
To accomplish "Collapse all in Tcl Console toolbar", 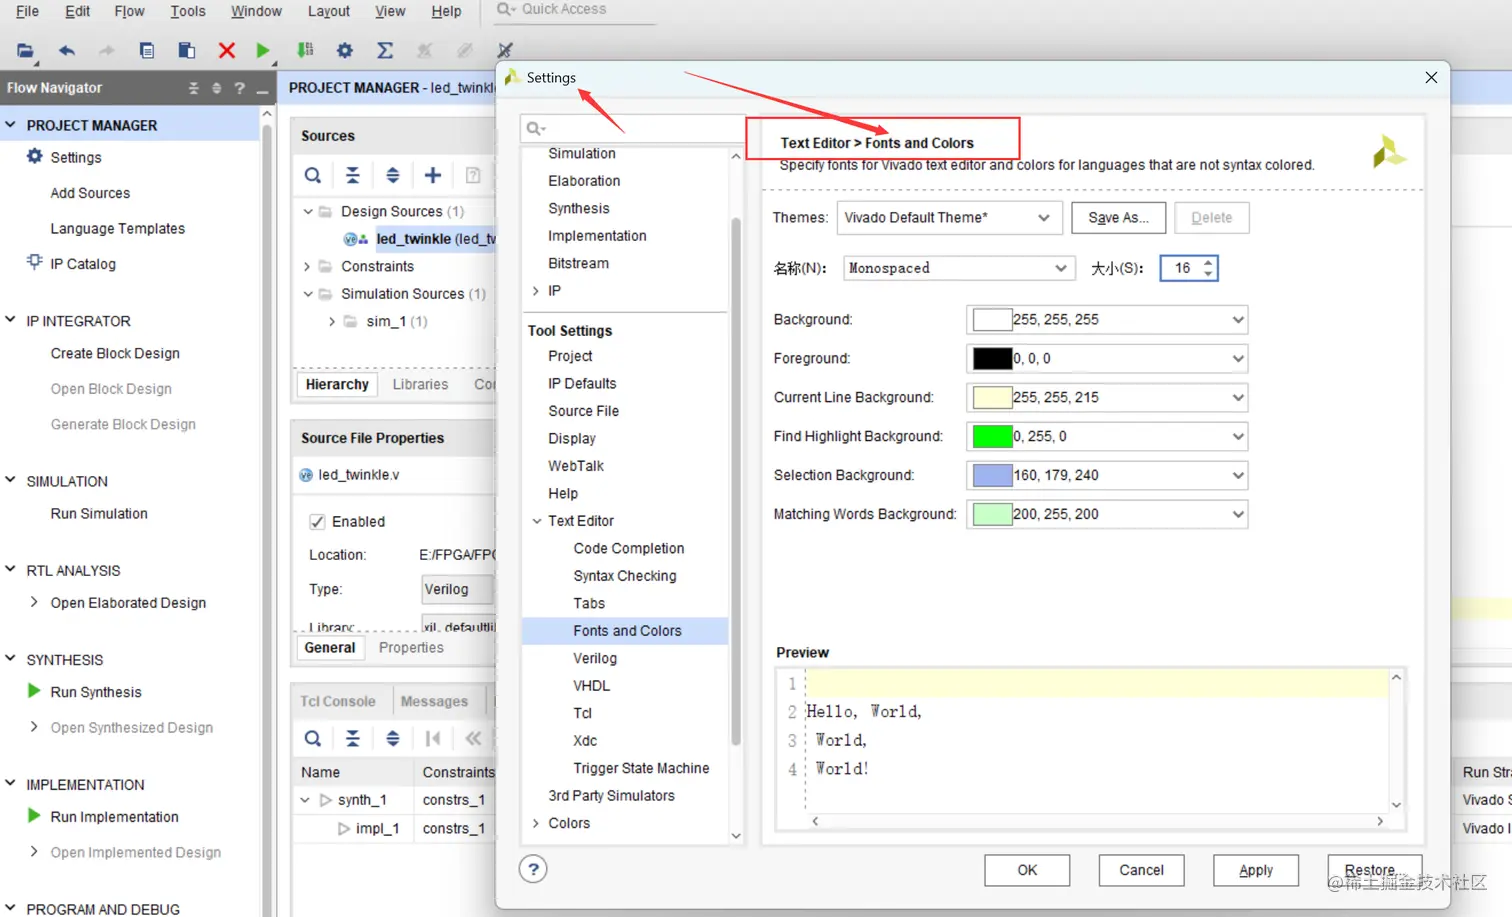I will pyautogui.click(x=353, y=738).
